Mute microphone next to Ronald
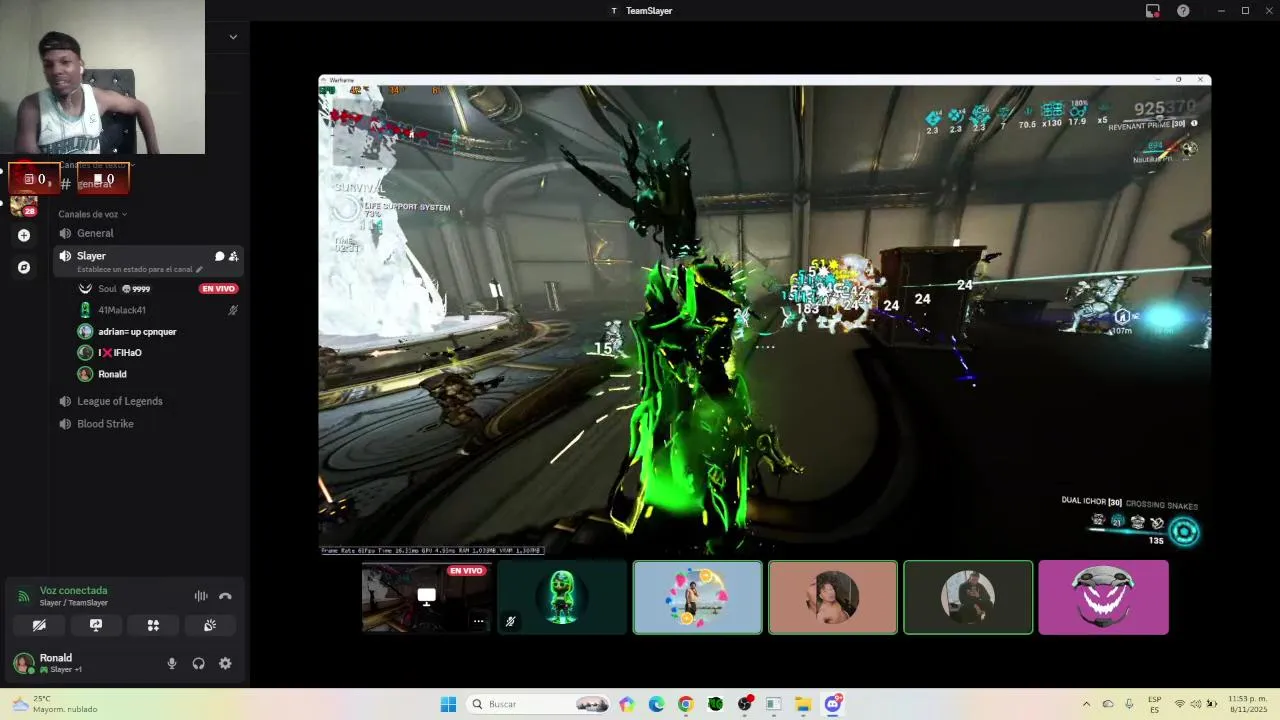The height and width of the screenshot is (720, 1280). click(172, 663)
